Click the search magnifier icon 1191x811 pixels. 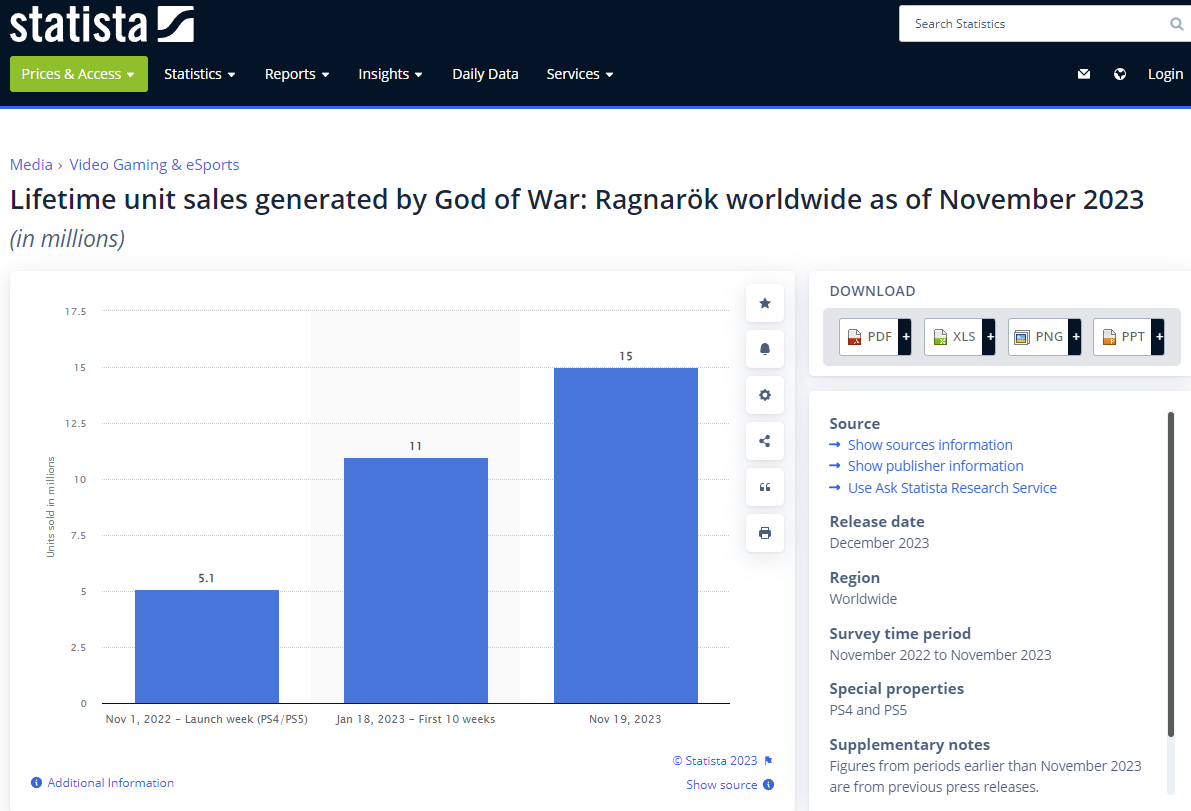[x=1177, y=24]
